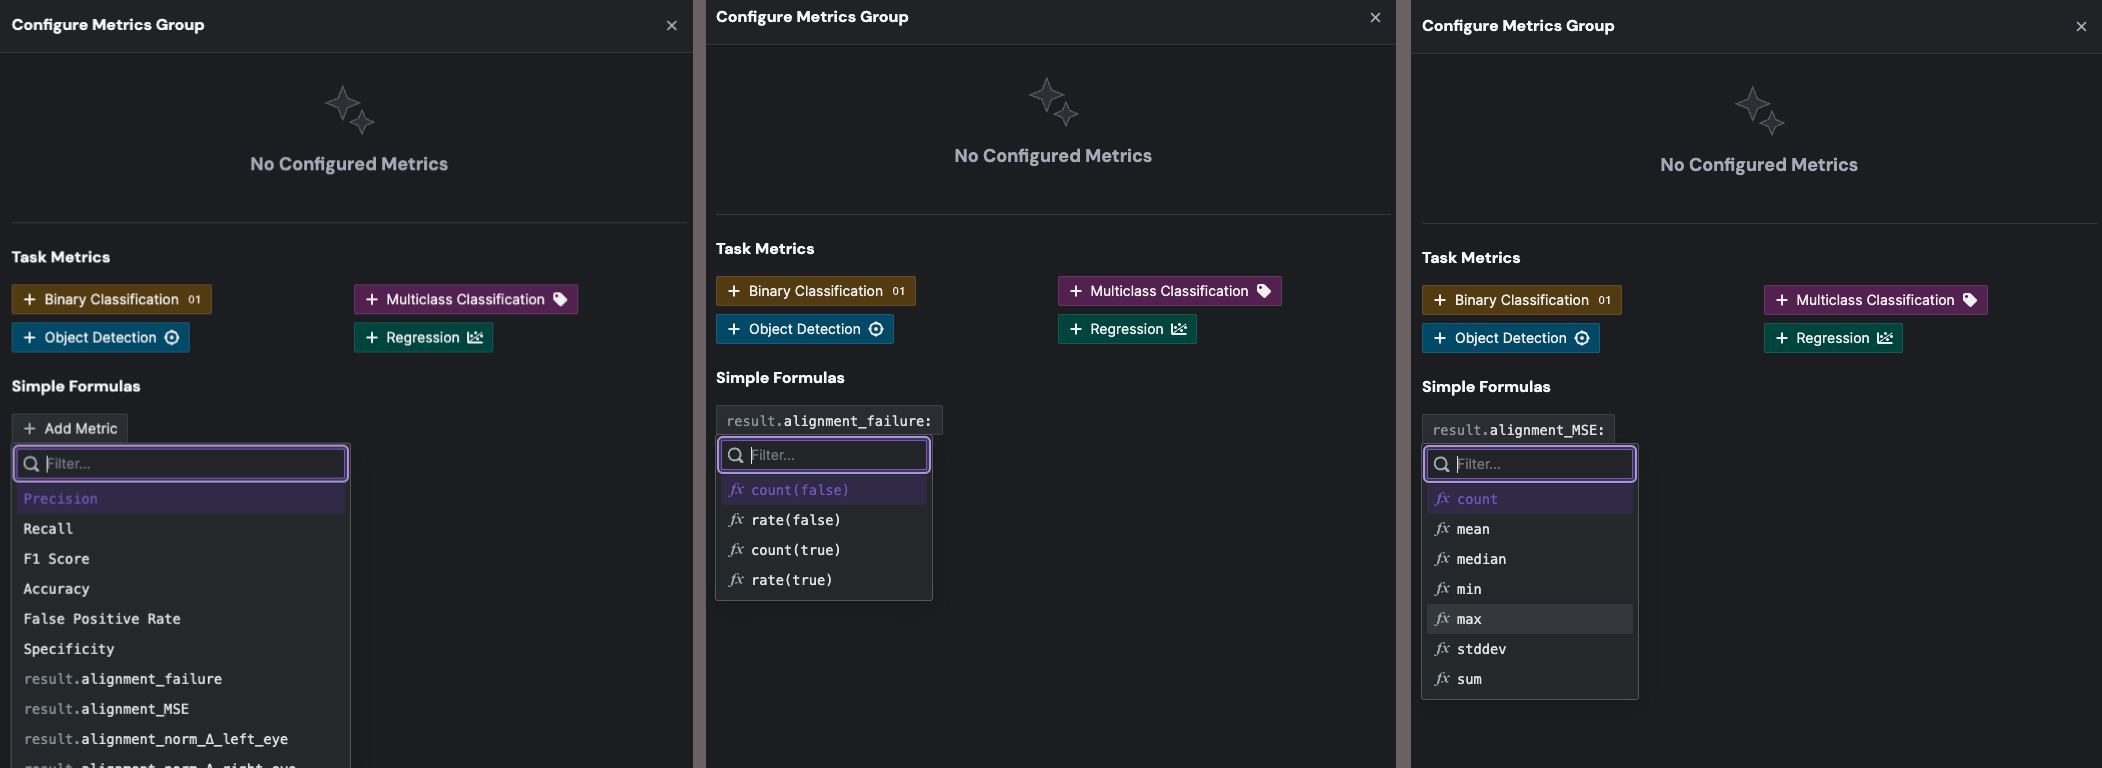2102x768 pixels.
Task: Select result.alignment_norm_A_left_eye option
Action: tap(181, 739)
